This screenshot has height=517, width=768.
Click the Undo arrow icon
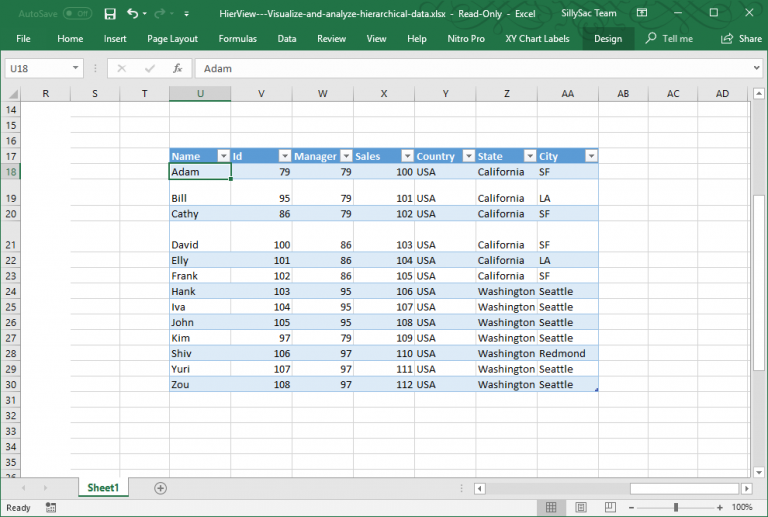pos(133,13)
